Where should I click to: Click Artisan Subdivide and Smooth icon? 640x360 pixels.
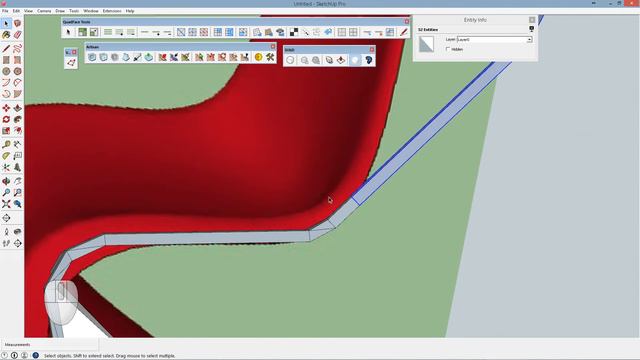pyautogui.click(x=92, y=58)
